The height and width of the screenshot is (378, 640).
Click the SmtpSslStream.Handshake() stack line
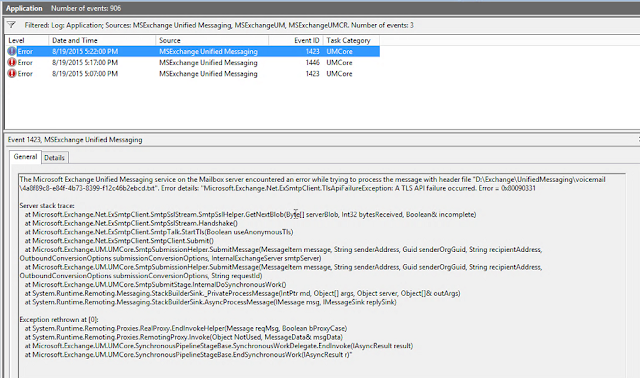(x=131, y=223)
